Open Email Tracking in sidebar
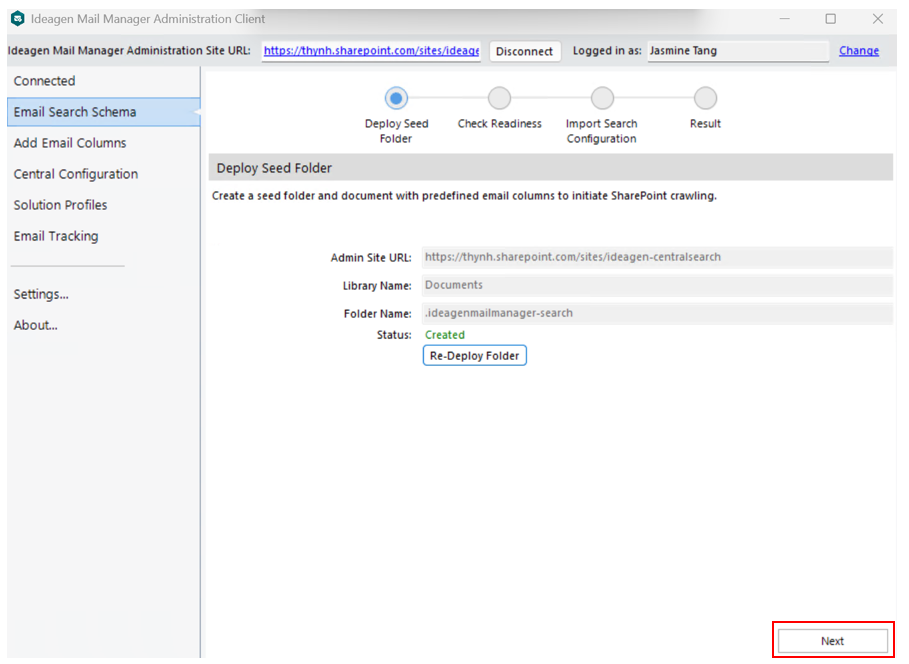This screenshot has height=664, width=909. pyautogui.click(x=56, y=236)
